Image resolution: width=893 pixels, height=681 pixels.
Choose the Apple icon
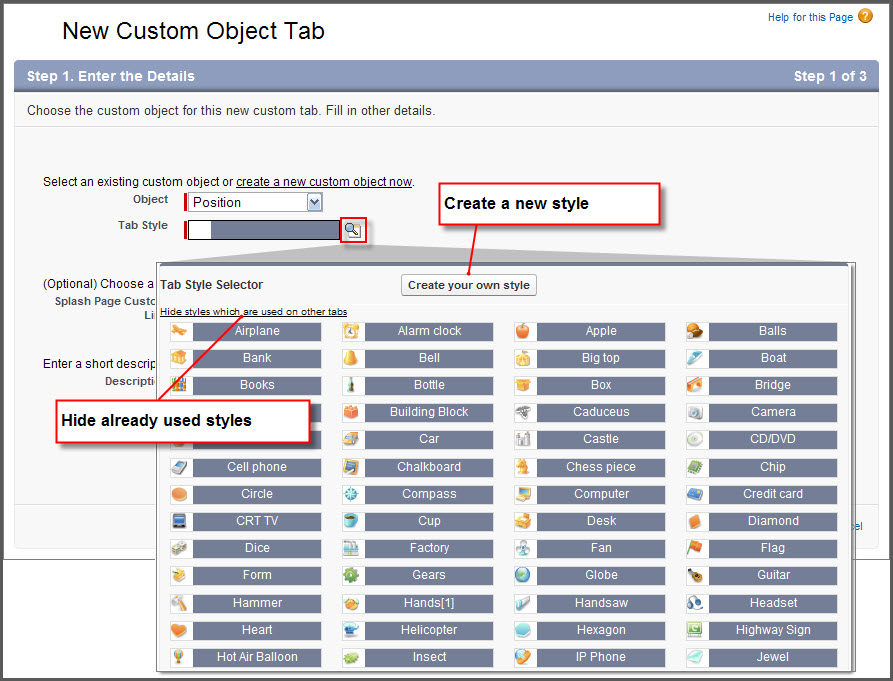523,331
